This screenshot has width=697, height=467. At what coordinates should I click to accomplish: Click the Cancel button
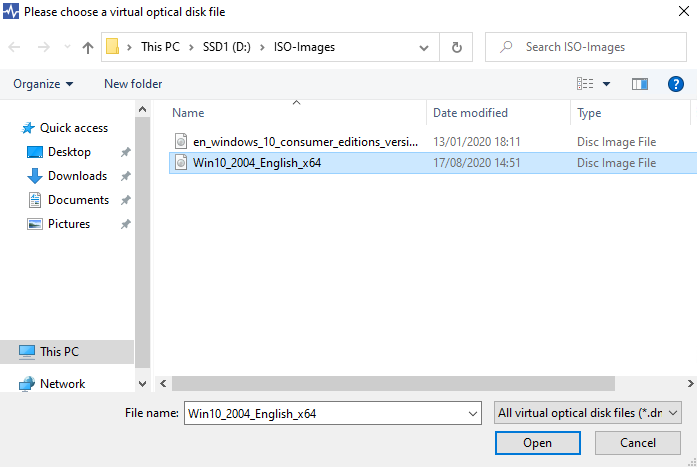pos(638,443)
